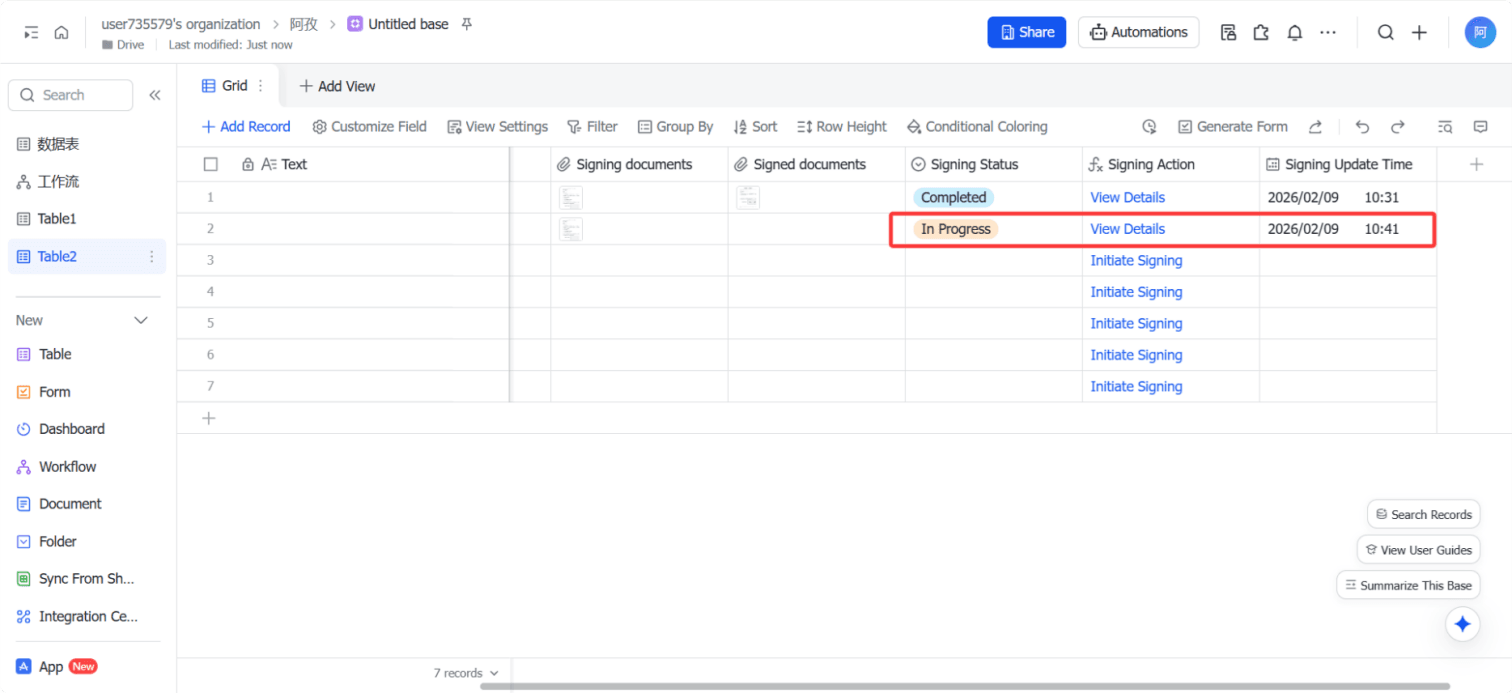Toggle the select-all checkbox in header
This screenshot has height=693, width=1512.
pos(210,164)
